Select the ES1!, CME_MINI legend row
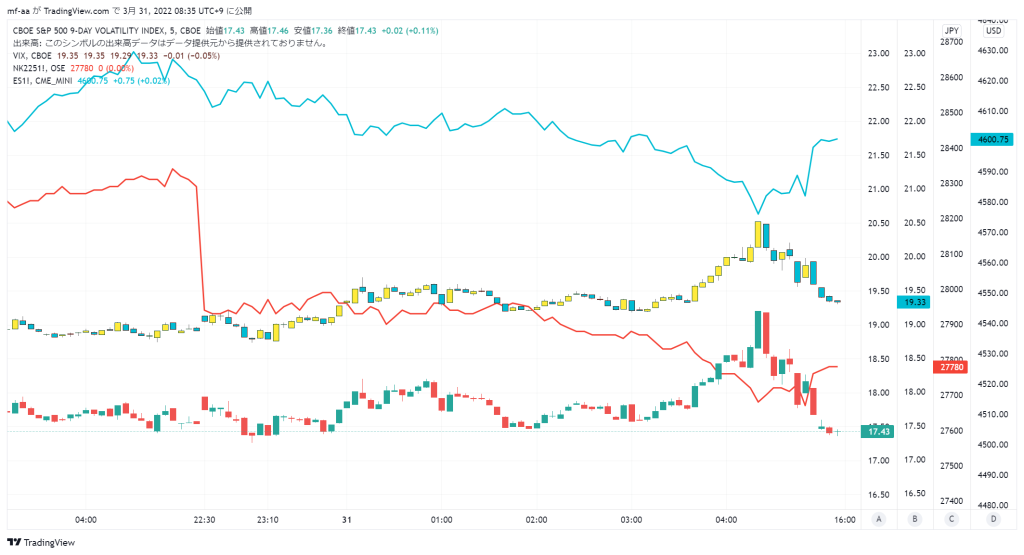This screenshot has width=1024, height=555. point(91,81)
